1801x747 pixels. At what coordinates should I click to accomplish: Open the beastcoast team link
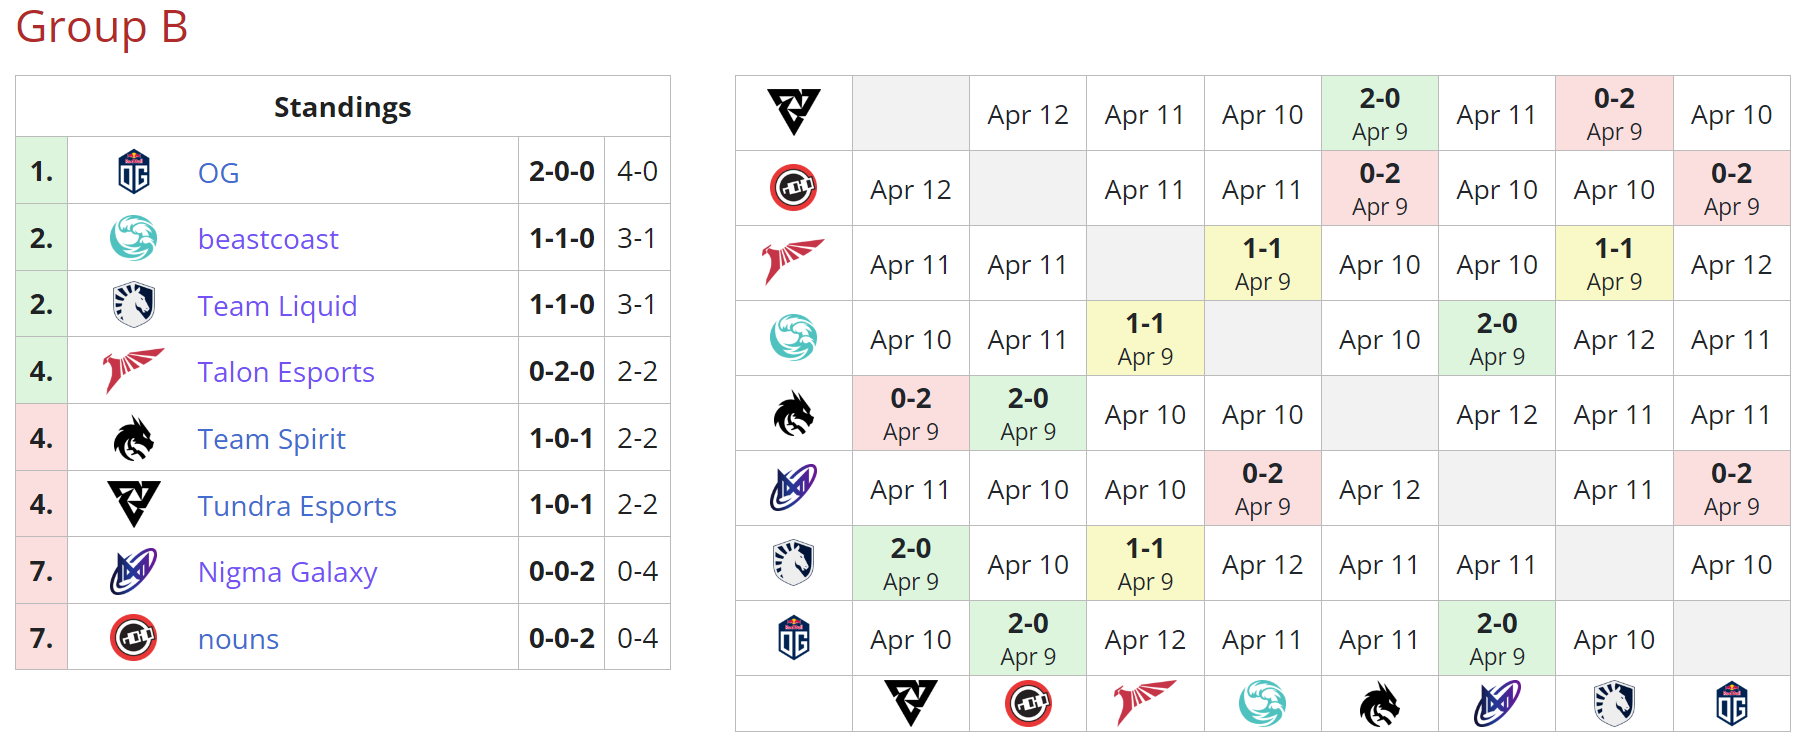[268, 239]
